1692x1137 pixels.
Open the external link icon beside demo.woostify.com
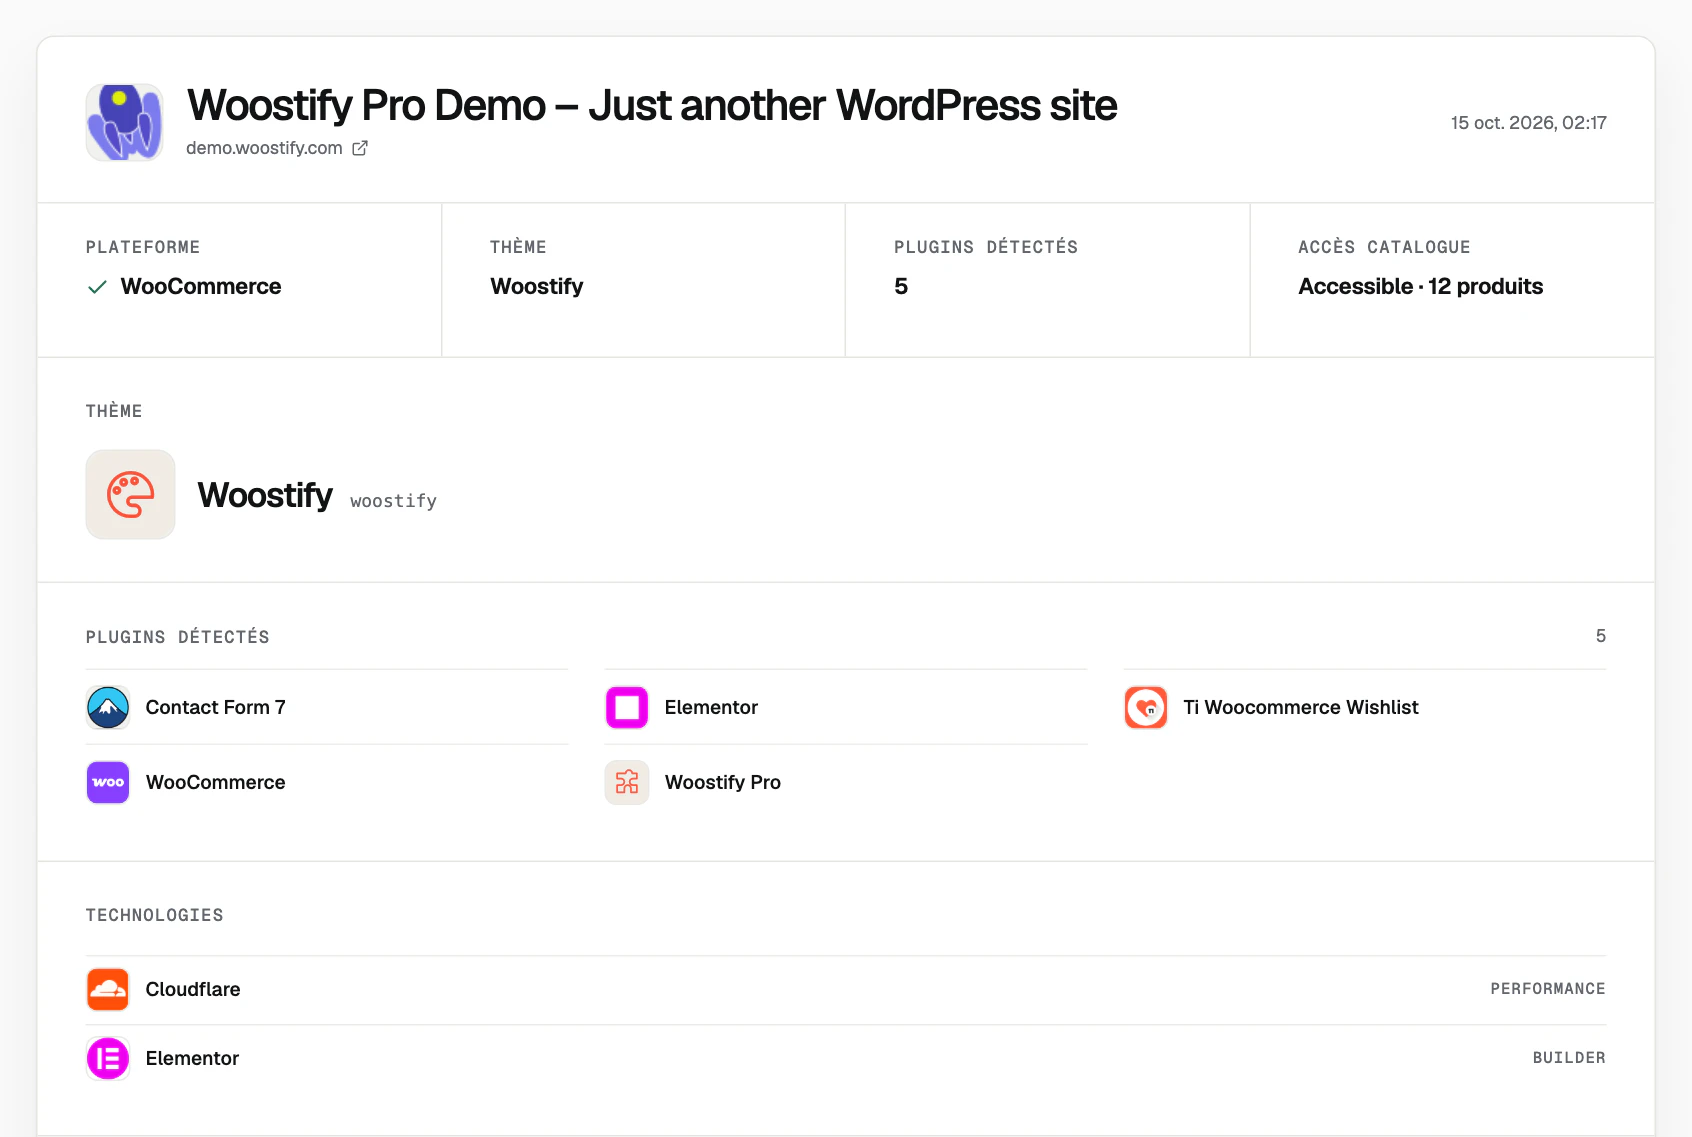pos(360,148)
